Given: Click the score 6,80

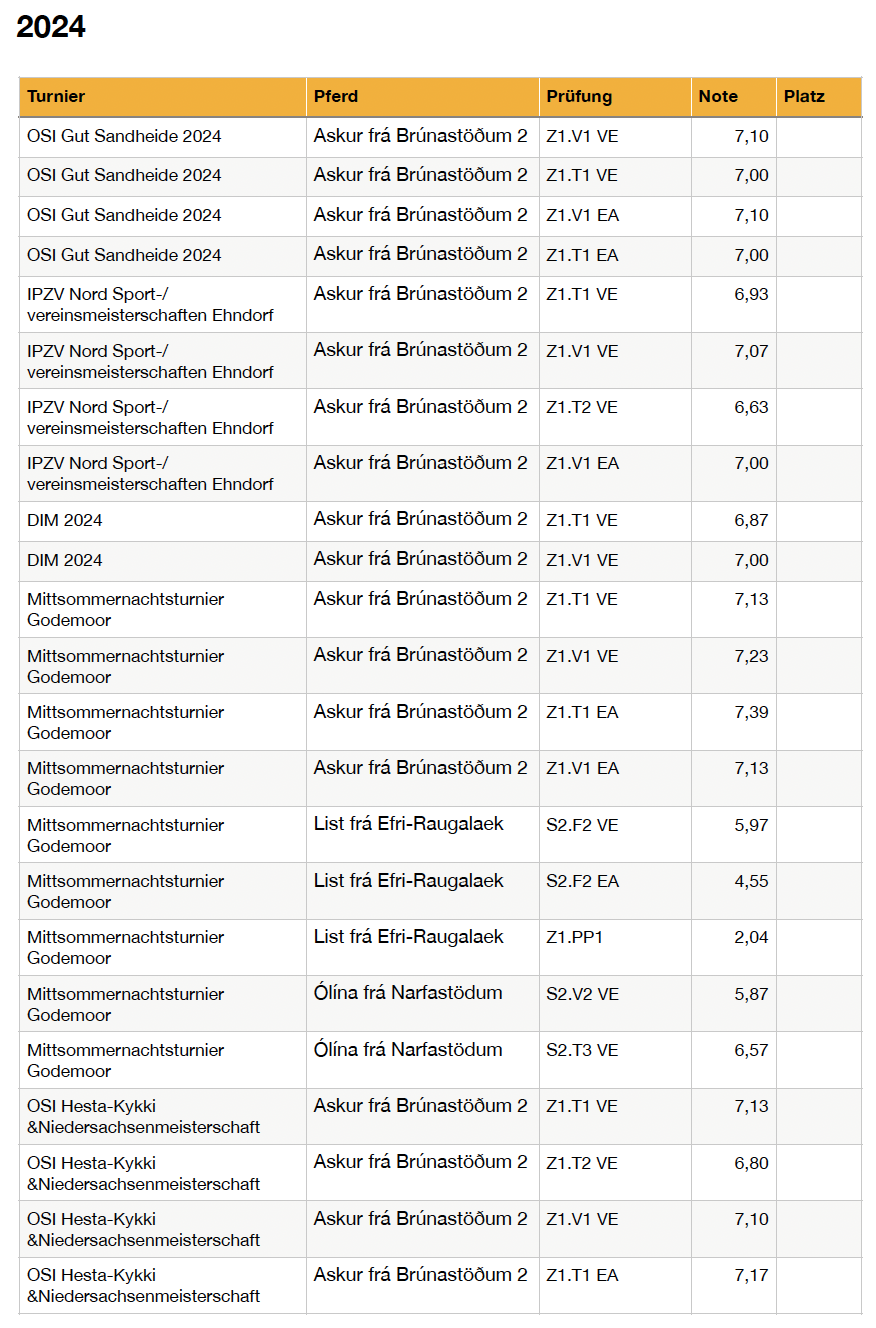Looking at the screenshot, I should pyautogui.click(x=751, y=1164).
